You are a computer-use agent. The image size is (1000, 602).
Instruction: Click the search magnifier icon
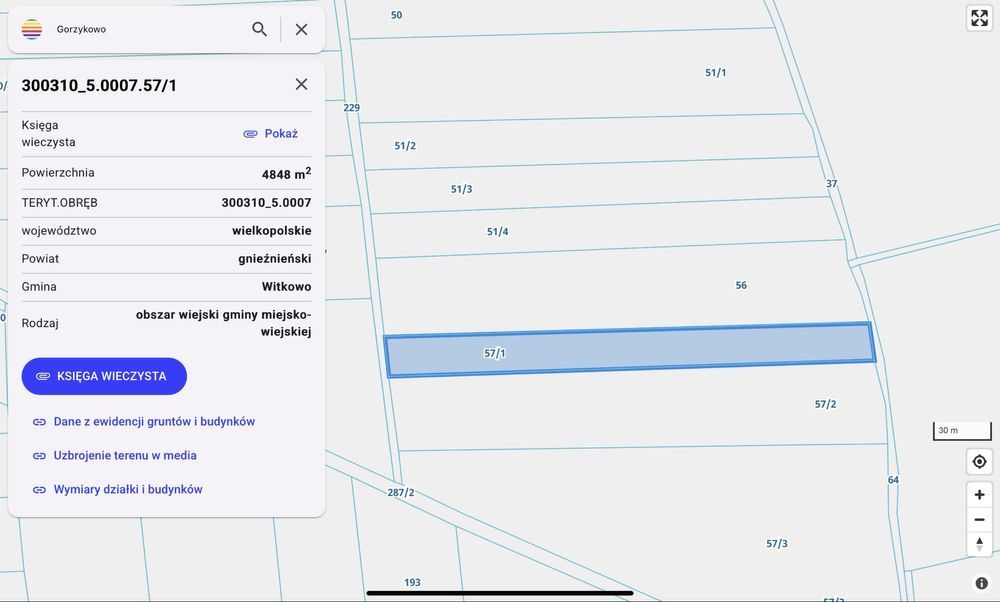tap(259, 29)
